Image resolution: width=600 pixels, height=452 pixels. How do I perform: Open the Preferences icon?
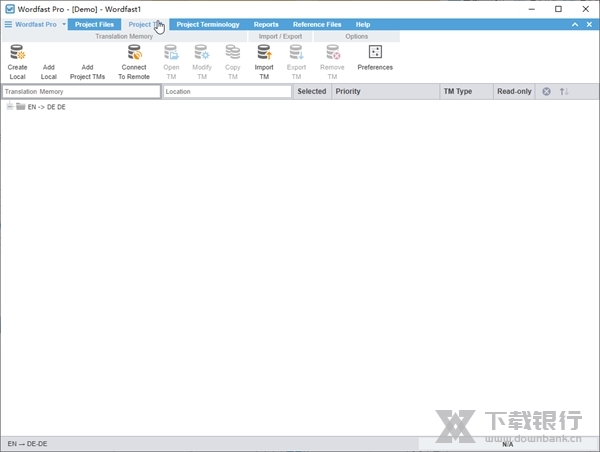(x=375, y=53)
